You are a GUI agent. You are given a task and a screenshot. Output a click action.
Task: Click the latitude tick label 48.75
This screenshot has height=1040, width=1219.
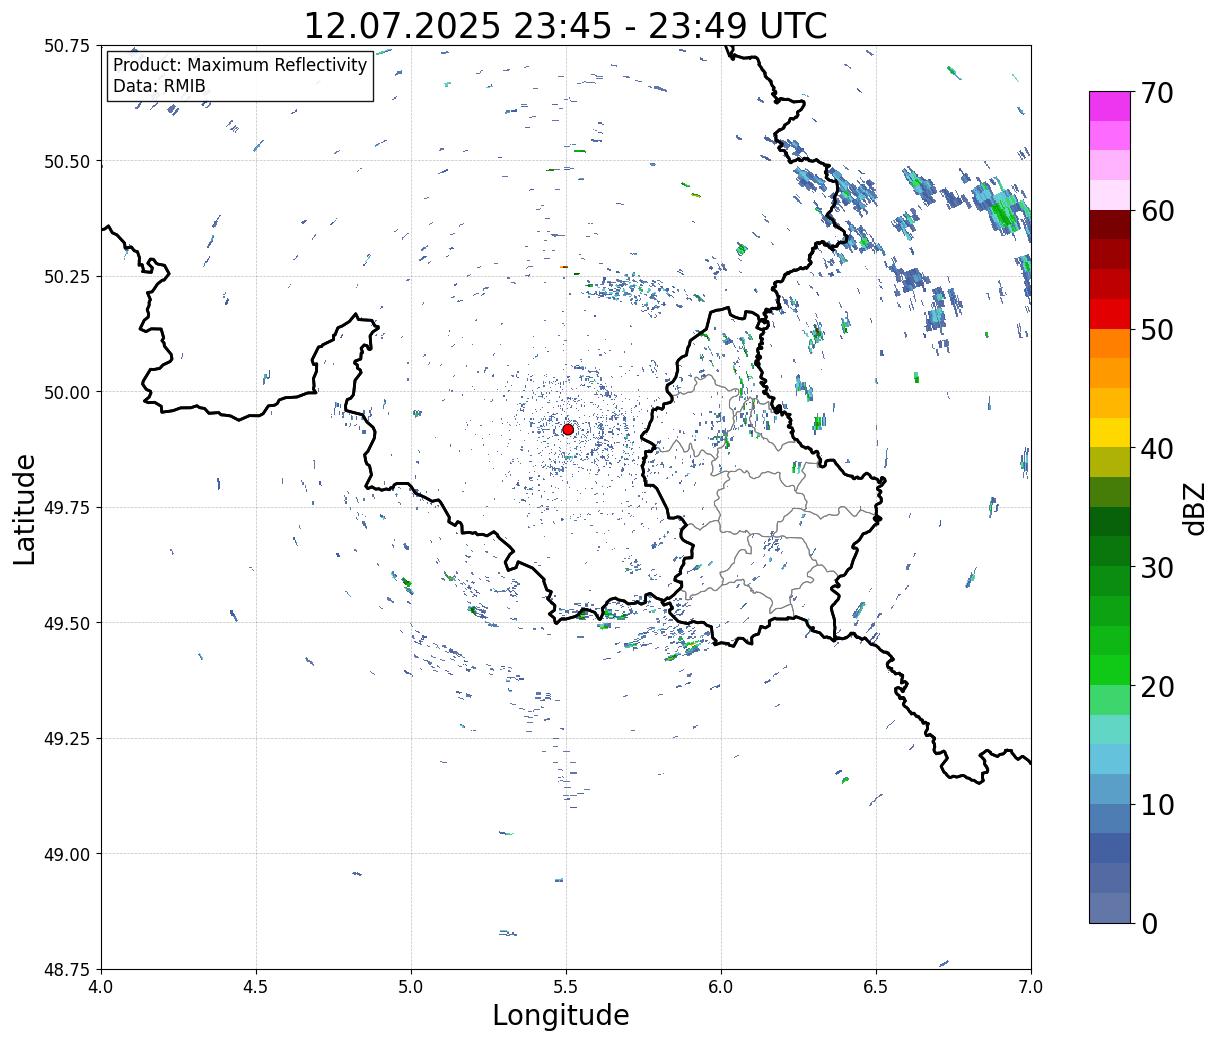66,970
